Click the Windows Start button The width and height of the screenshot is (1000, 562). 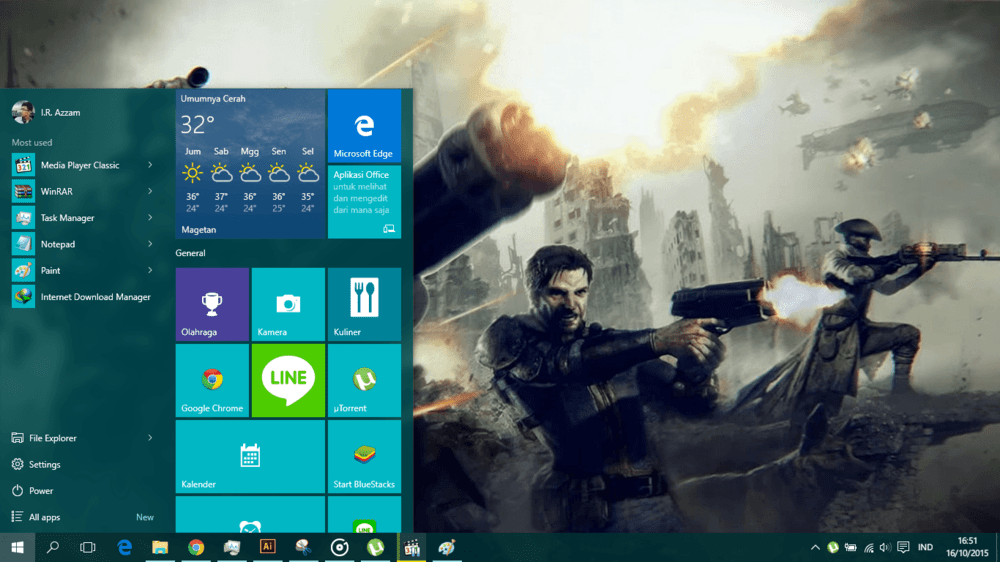coord(17,547)
